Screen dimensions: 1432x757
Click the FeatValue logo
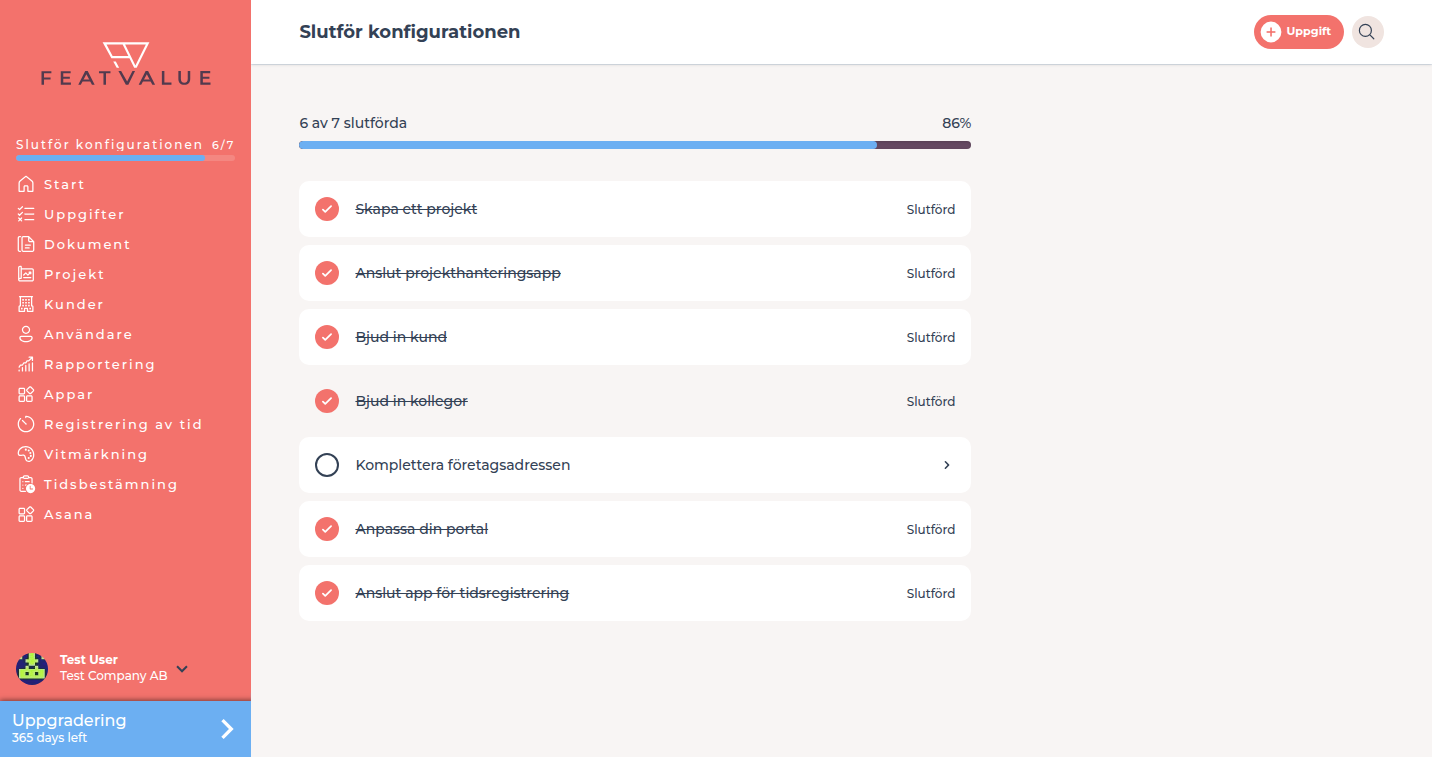click(x=126, y=63)
